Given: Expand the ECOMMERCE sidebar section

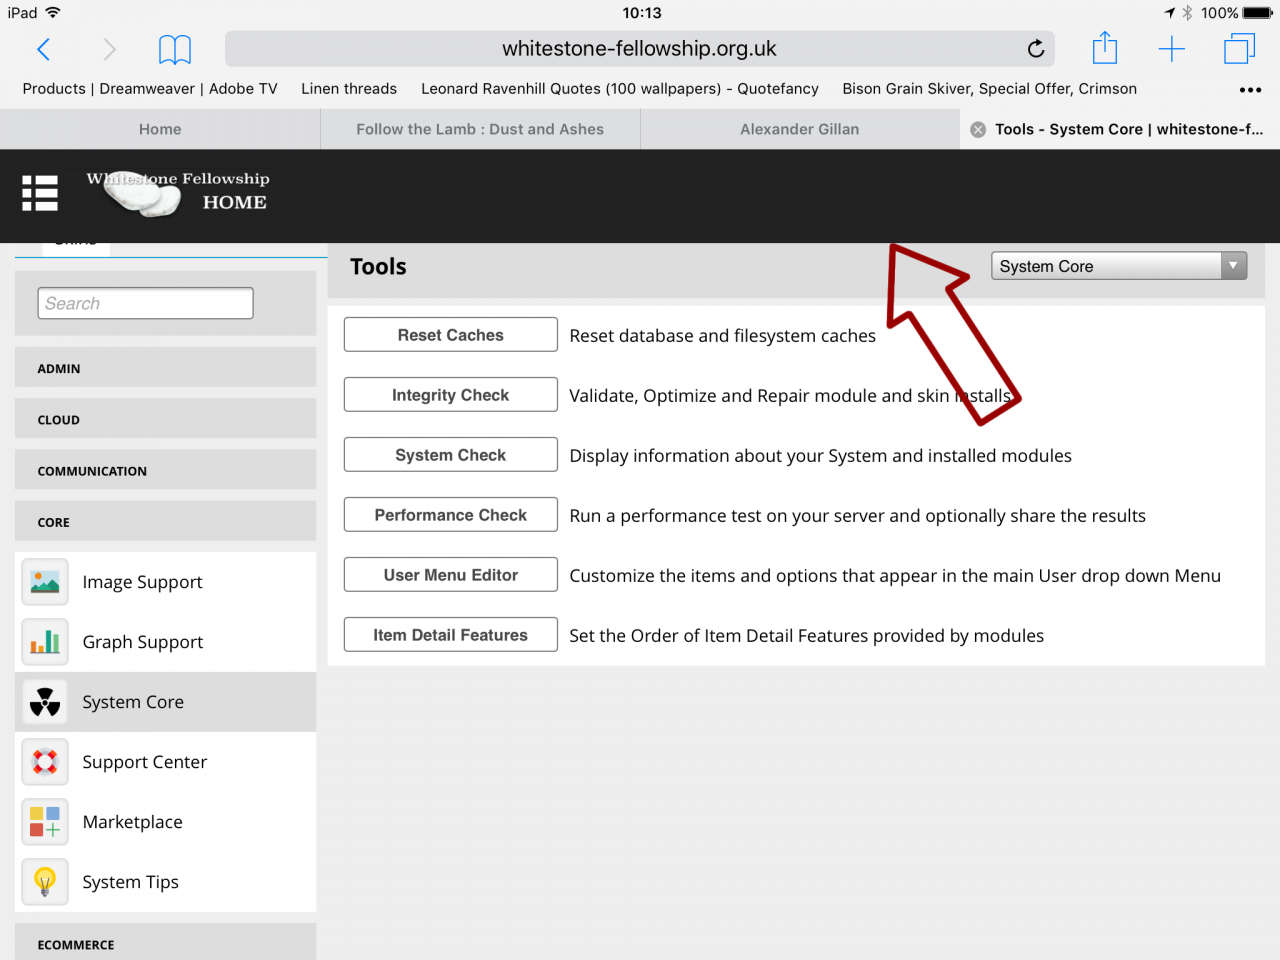Looking at the screenshot, I should pyautogui.click(x=165, y=943).
